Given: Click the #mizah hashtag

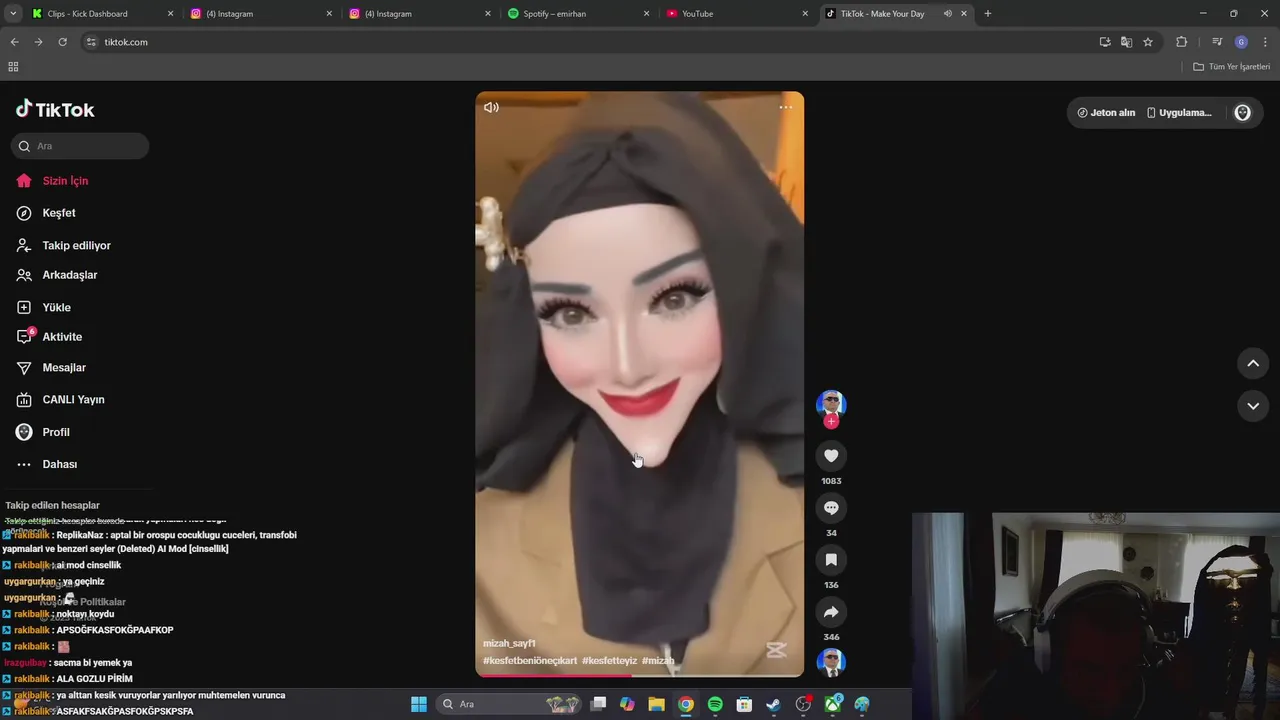Looking at the screenshot, I should [x=658, y=661].
